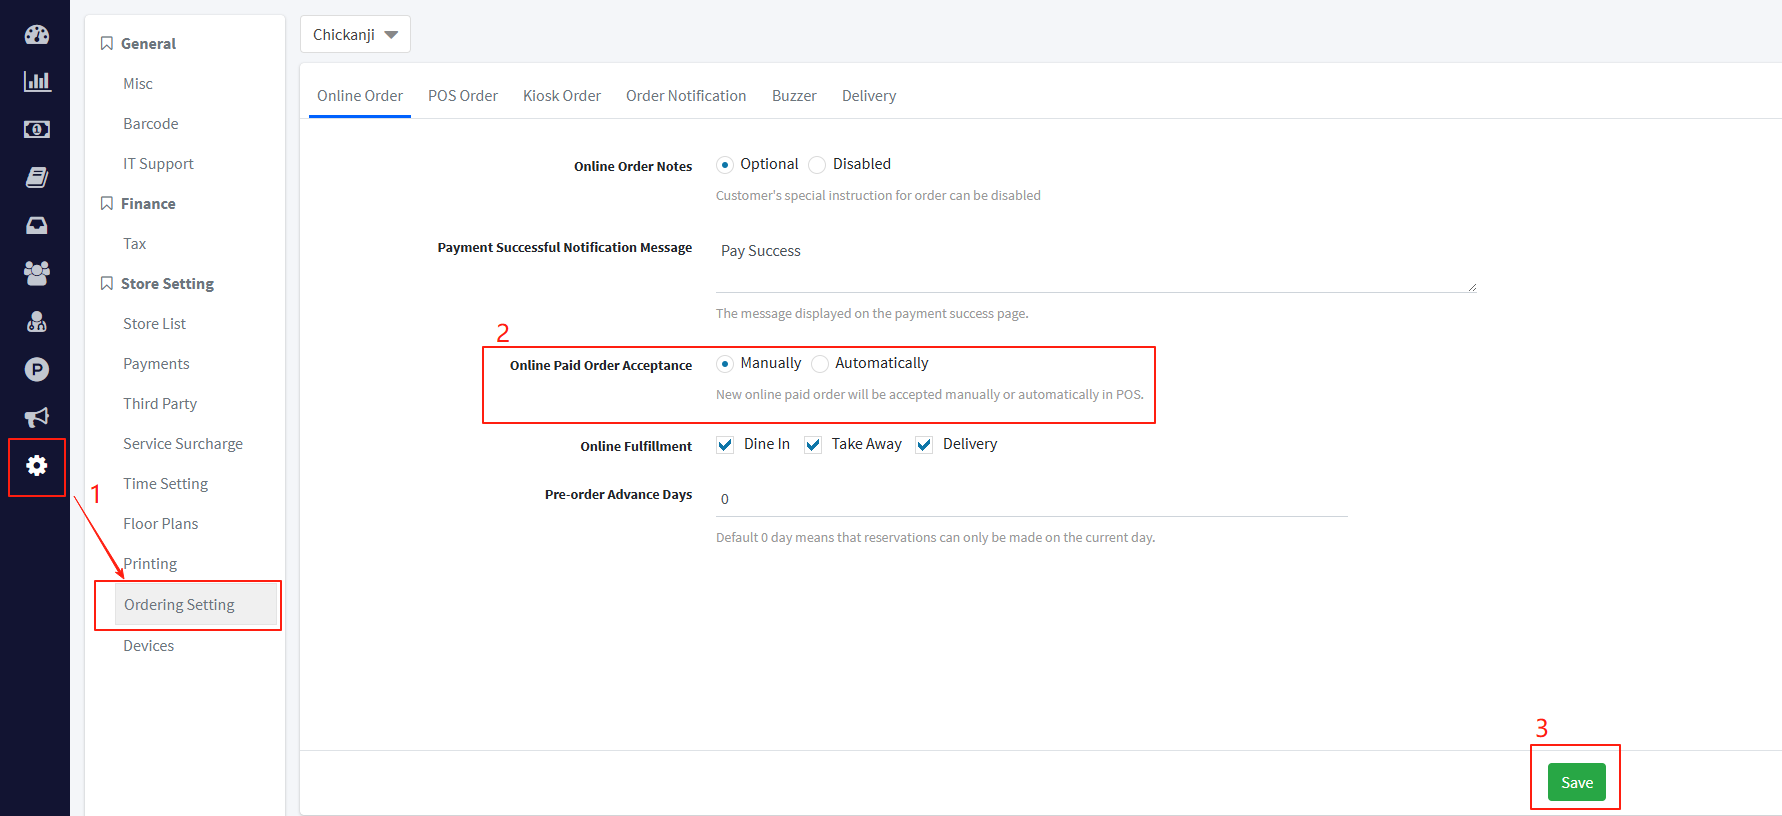This screenshot has width=1782, height=816.
Task: Switch to the Buzzer tab
Action: 794,96
